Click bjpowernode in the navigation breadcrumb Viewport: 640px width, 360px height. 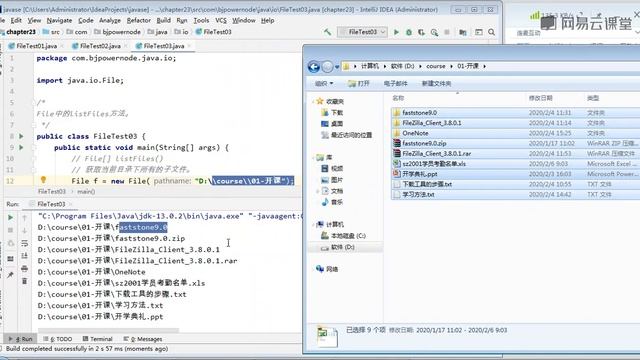(121, 32)
